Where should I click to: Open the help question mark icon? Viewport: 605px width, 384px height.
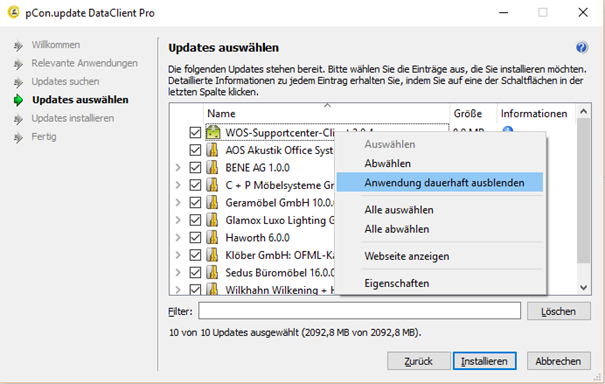[x=581, y=47]
